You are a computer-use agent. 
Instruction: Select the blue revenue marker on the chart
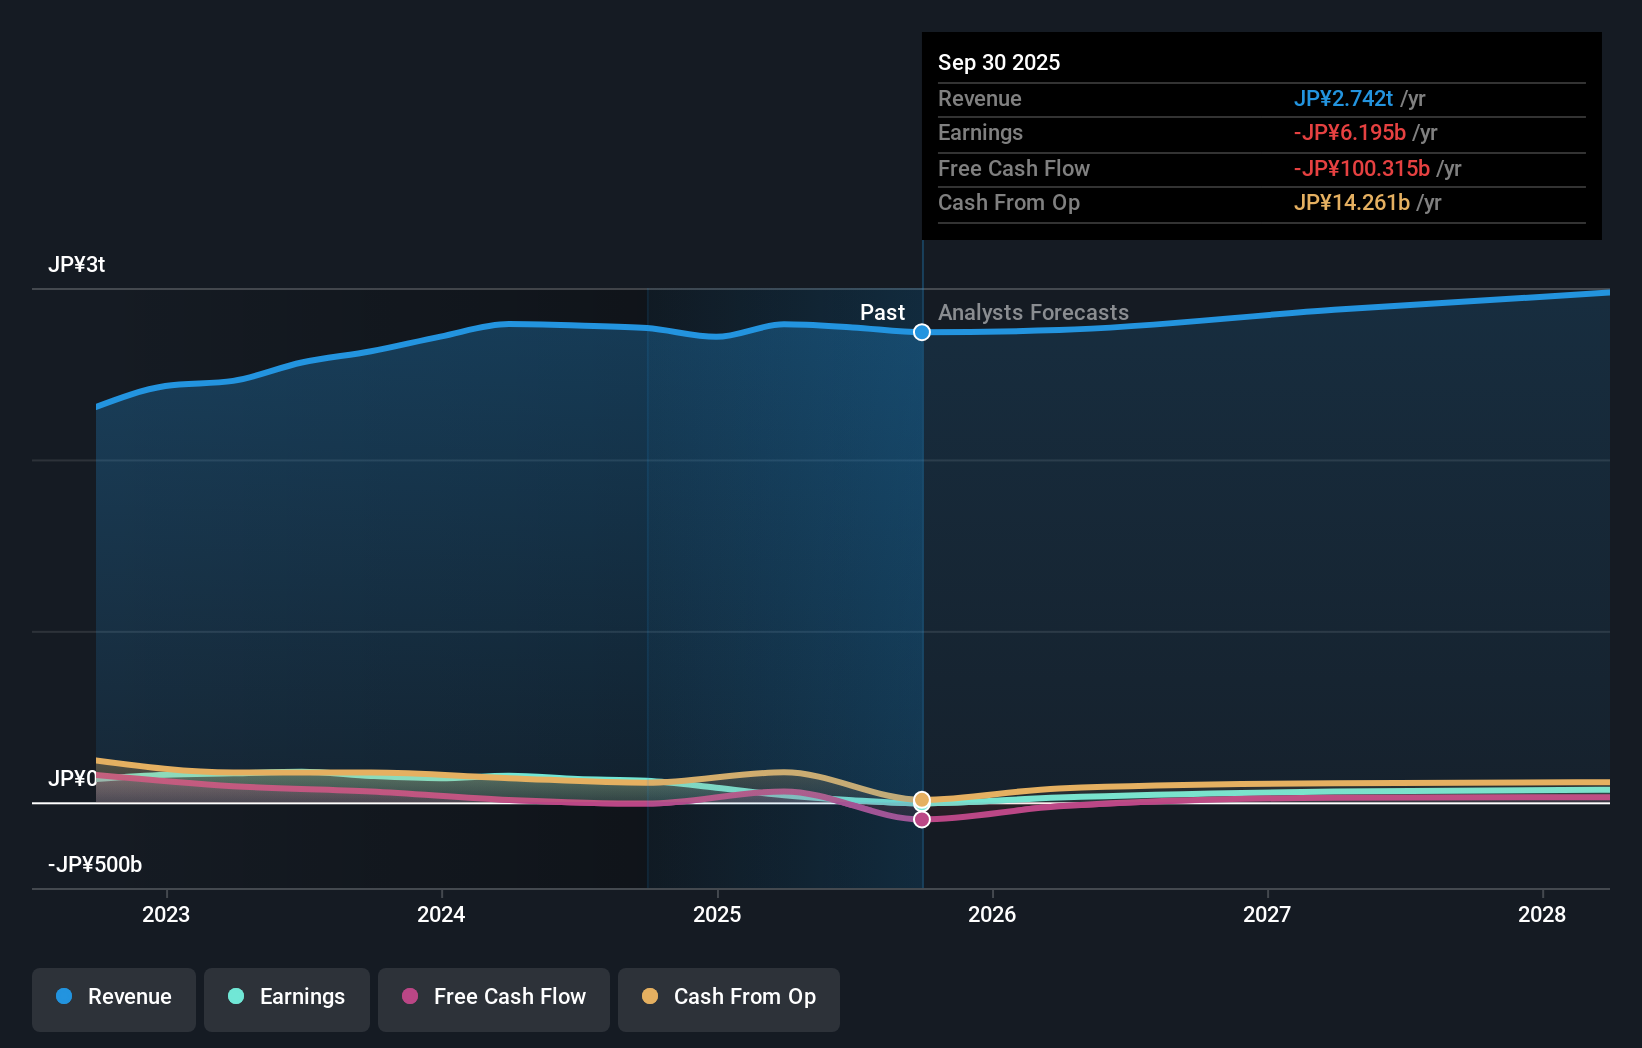tap(921, 332)
